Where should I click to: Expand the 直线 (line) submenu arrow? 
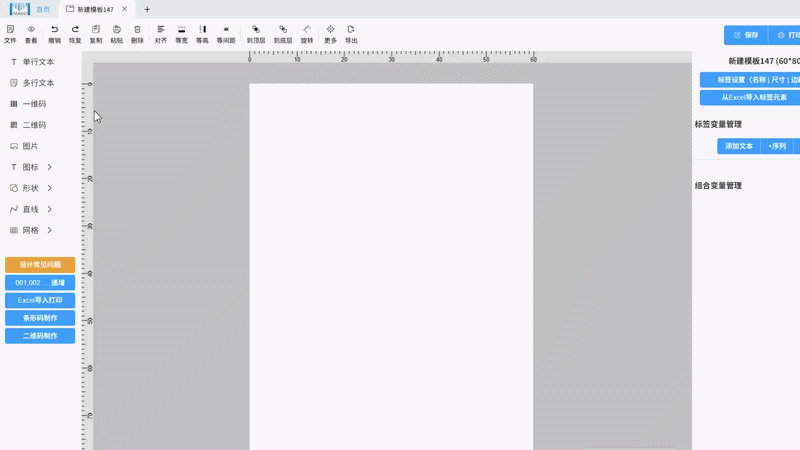(x=50, y=209)
